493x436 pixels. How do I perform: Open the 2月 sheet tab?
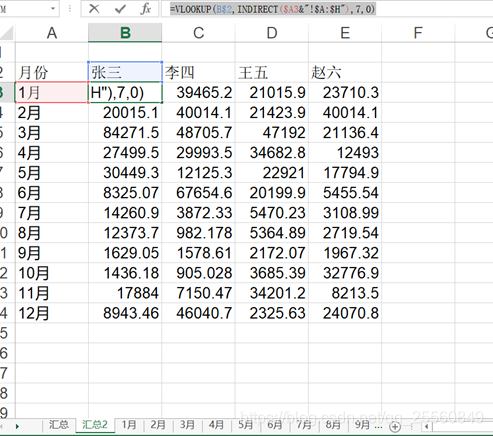(158, 425)
